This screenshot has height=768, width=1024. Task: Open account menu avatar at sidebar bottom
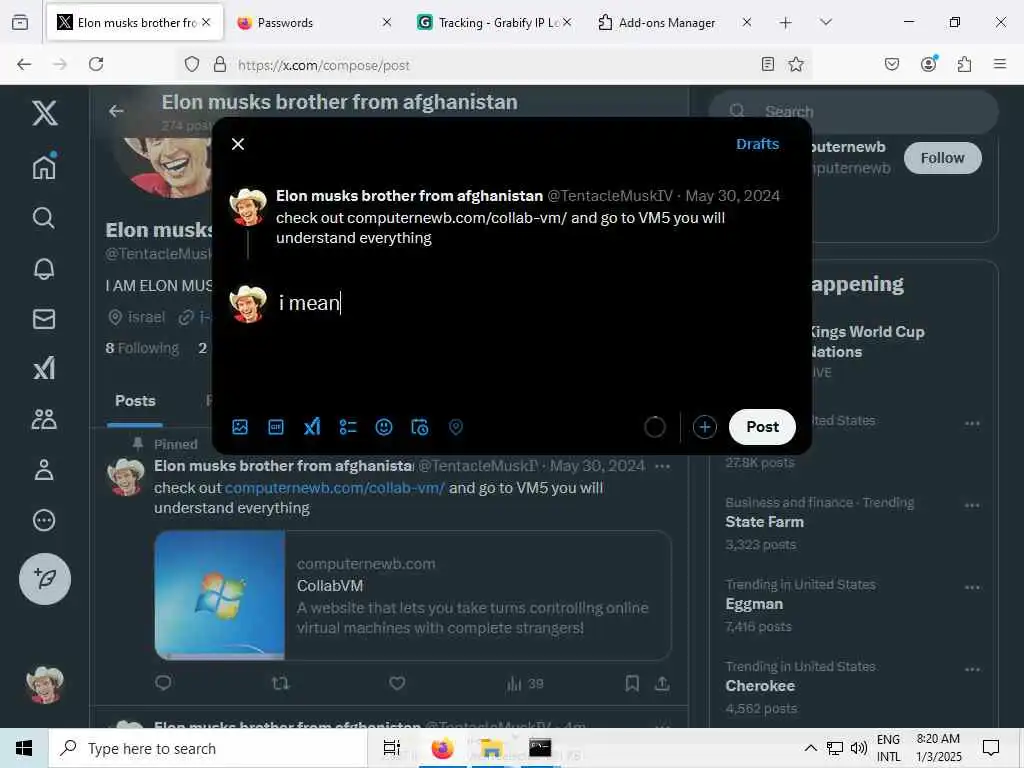tap(45, 684)
